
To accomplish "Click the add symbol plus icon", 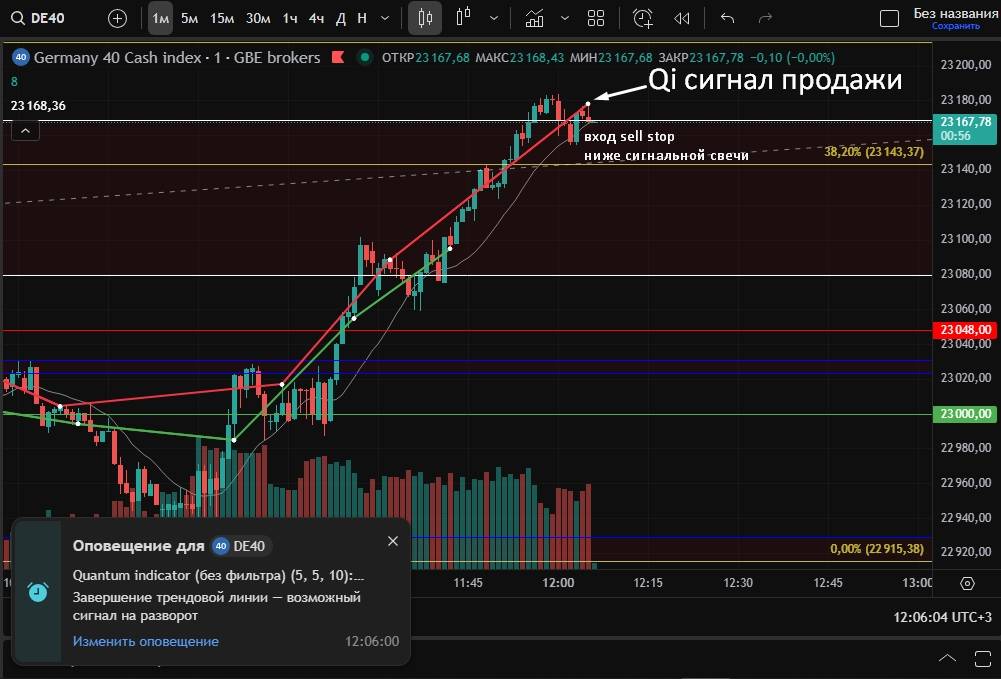I will point(117,18).
